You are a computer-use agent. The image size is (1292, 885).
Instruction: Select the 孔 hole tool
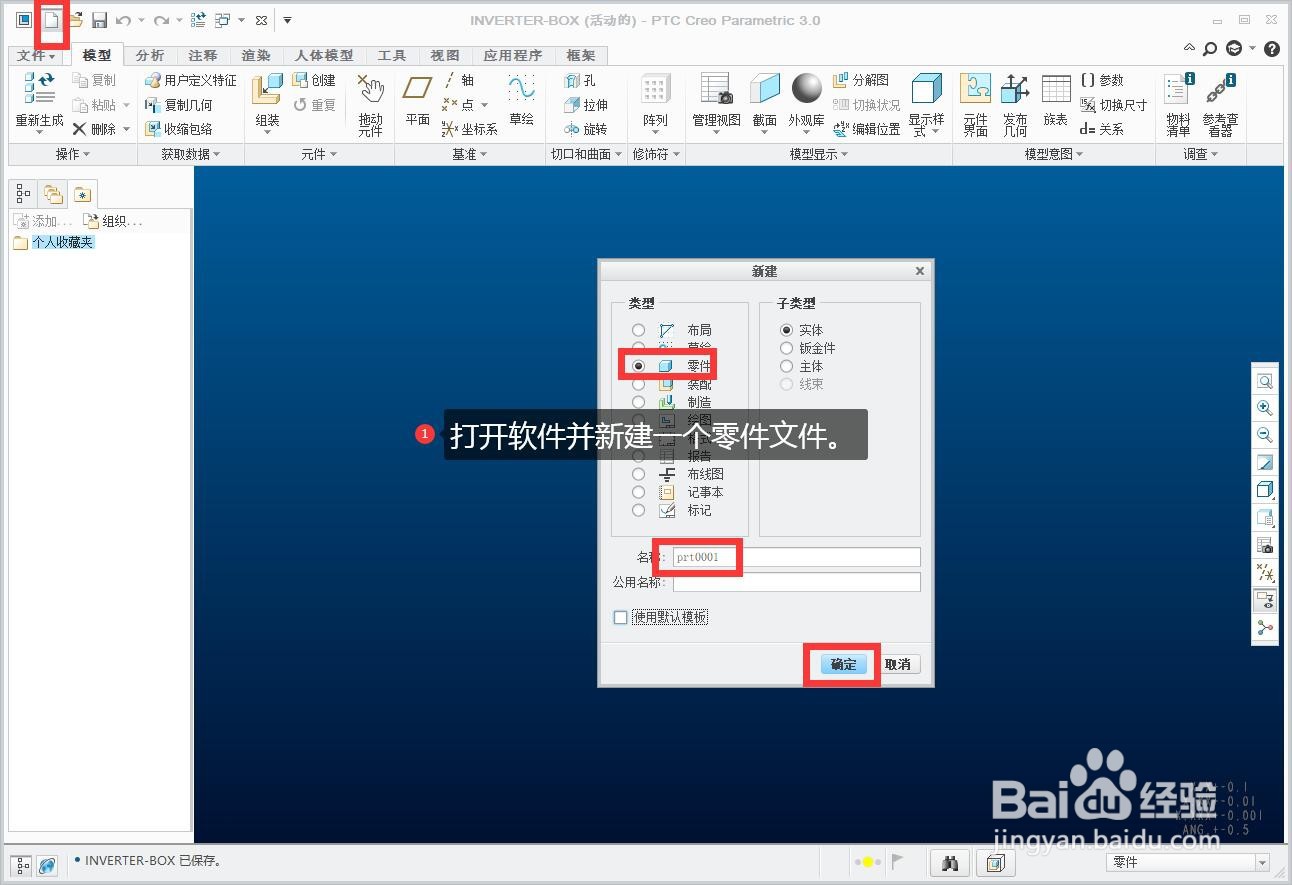(580, 80)
